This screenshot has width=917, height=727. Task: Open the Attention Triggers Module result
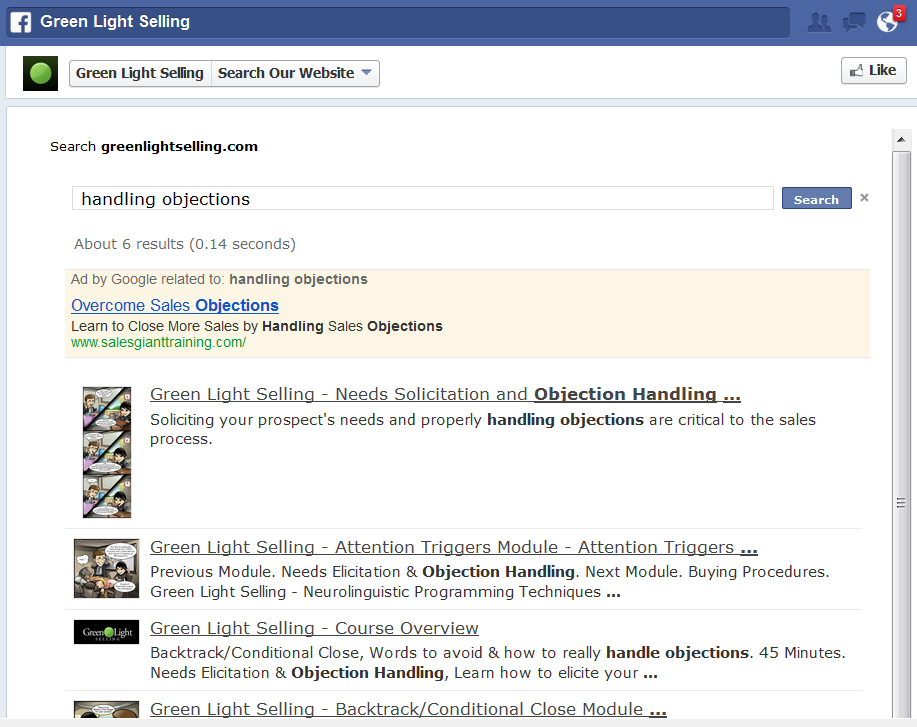point(454,547)
